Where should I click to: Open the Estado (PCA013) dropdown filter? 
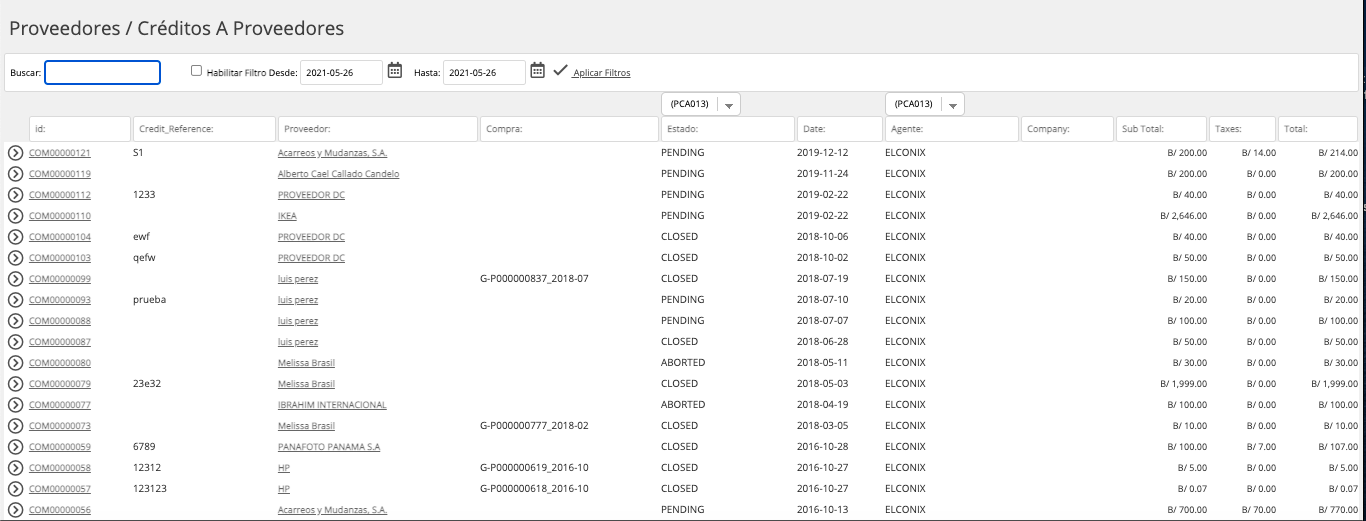[x=701, y=104]
